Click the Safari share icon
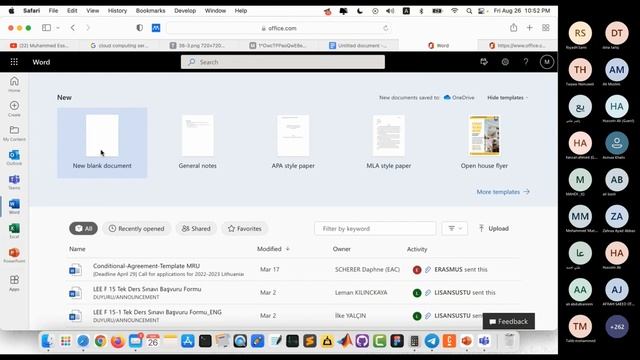The width and height of the screenshot is (640, 360). pyautogui.click(x=513, y=27)
